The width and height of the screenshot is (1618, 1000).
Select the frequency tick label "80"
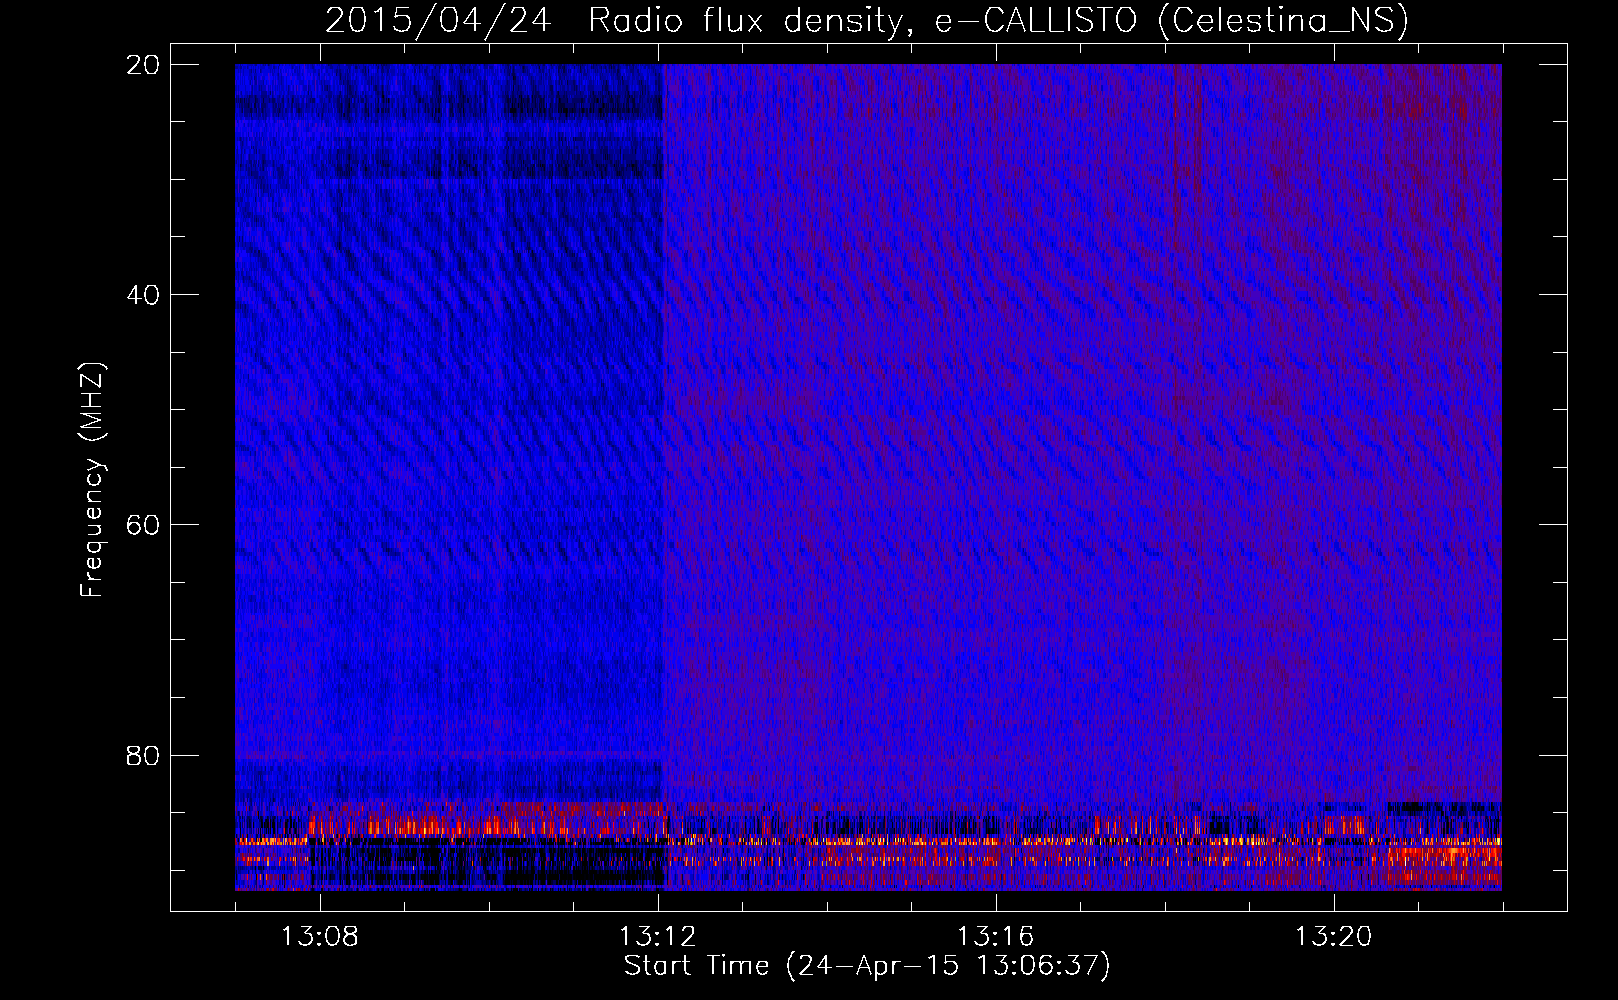point(144,755)
